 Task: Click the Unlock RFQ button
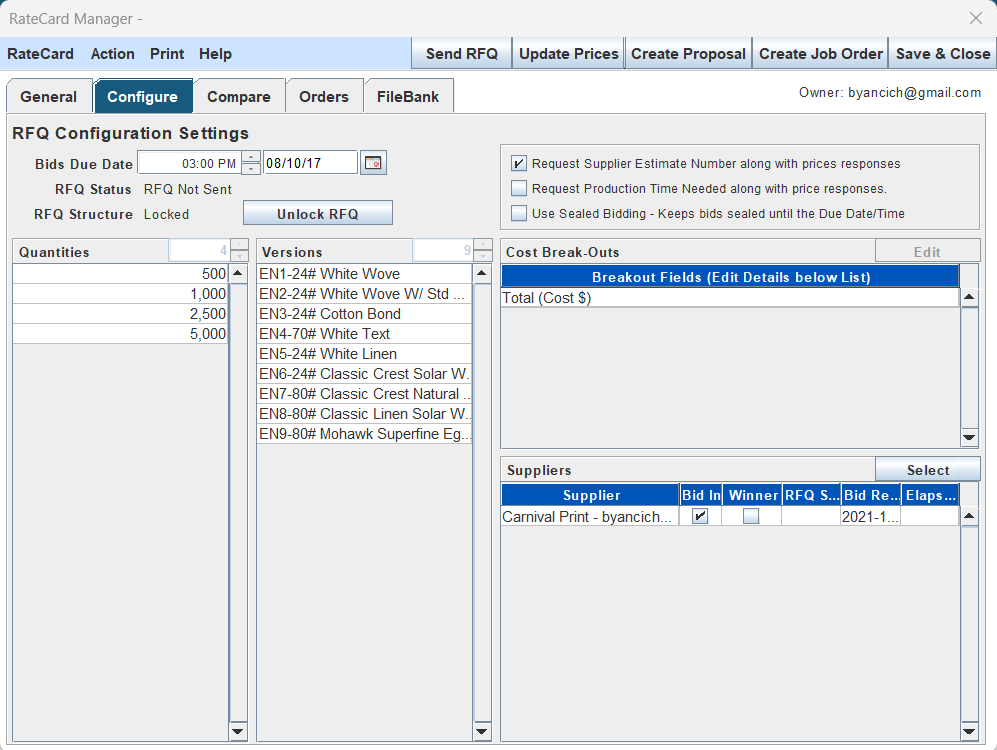point(318,214)
